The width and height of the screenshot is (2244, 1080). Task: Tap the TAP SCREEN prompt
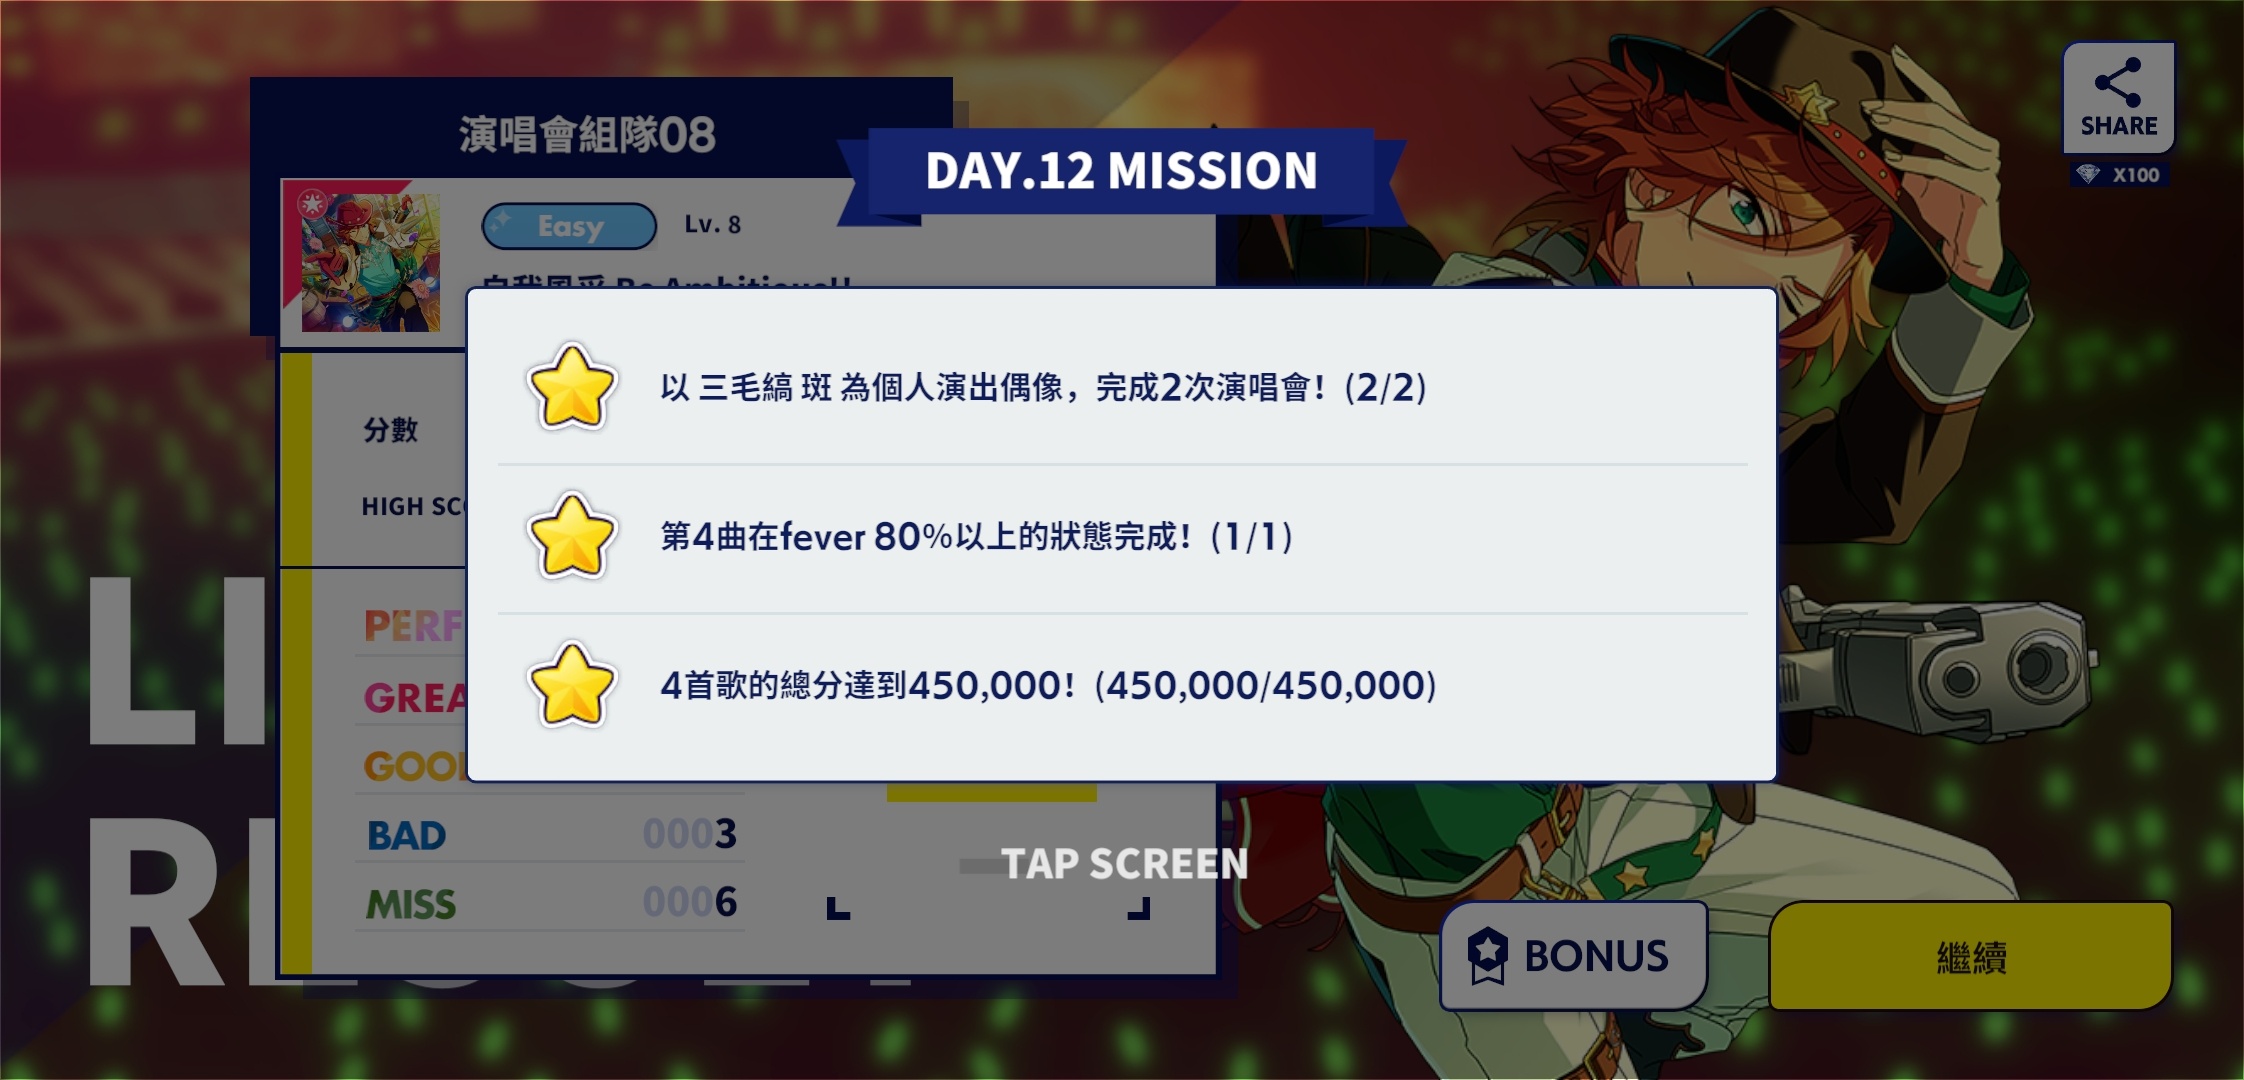tap(1125, 864)
